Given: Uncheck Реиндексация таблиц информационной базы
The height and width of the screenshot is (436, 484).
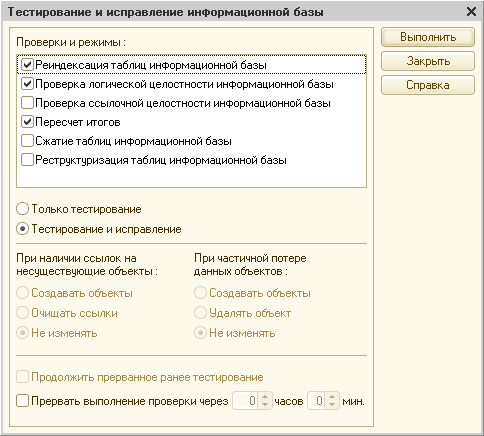Looking at the screenshot, I should click(x=27, y=65).
